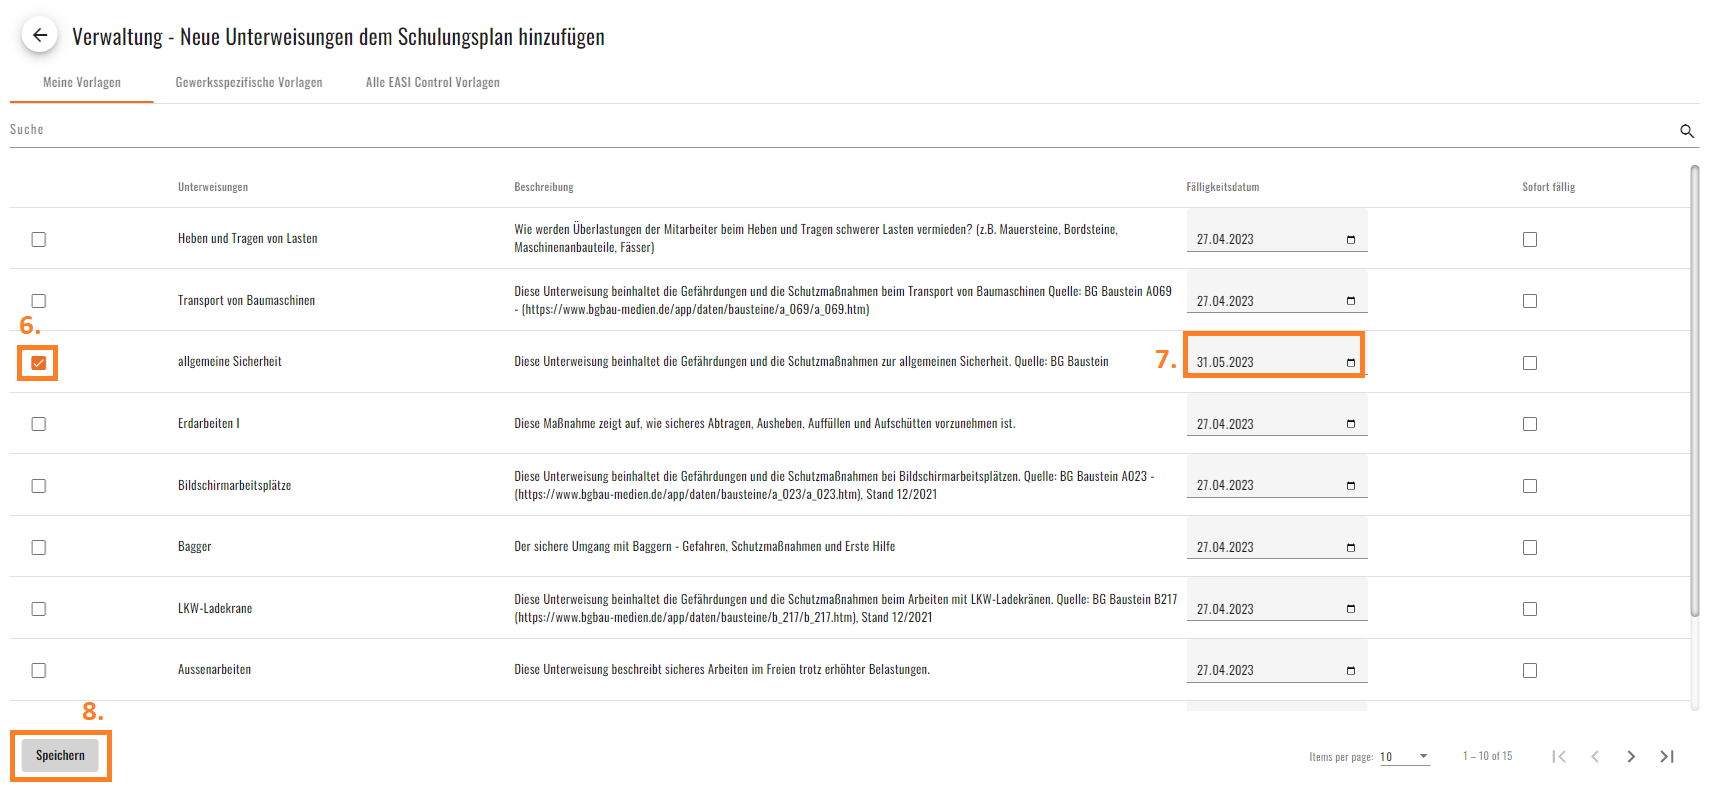This screenshot has height=797, width=1711.
Task: Mark Heben und Tragen as Sofort fällig
Action: point(1530,239)
